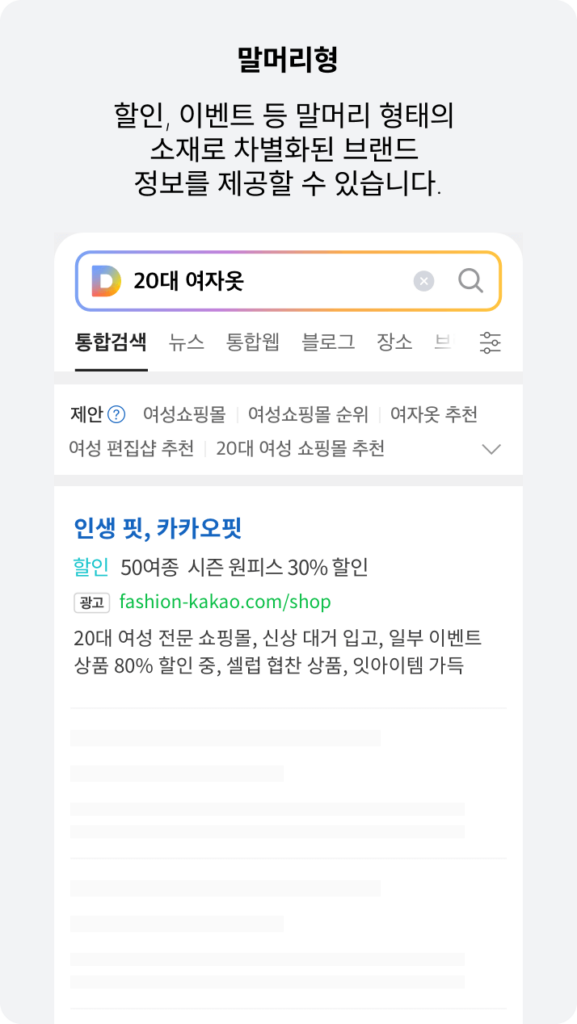Click the 여성쇼핑몰 순위 suggestion
577x1024 pixels.
308,414
